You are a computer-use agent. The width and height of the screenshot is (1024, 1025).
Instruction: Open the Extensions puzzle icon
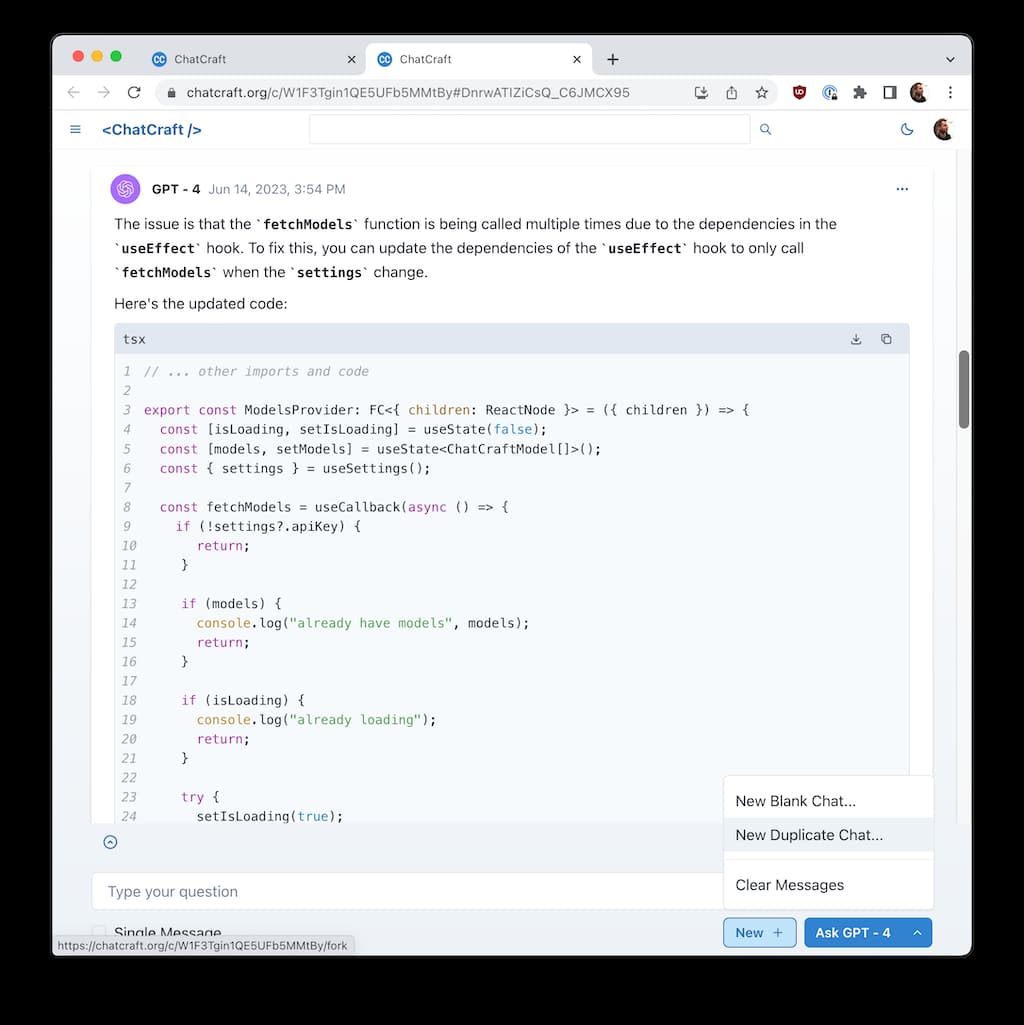(x=859, y=92)
